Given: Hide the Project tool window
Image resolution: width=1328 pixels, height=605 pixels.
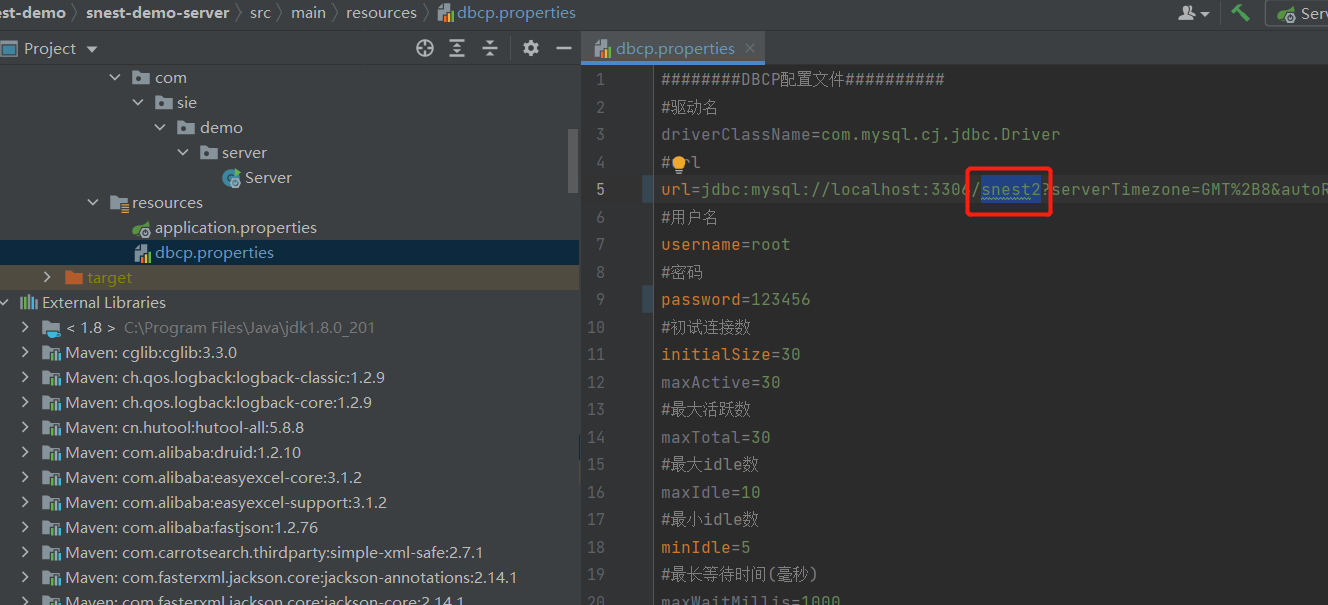Looking at the screenshot, I should (x=563, y=48).
